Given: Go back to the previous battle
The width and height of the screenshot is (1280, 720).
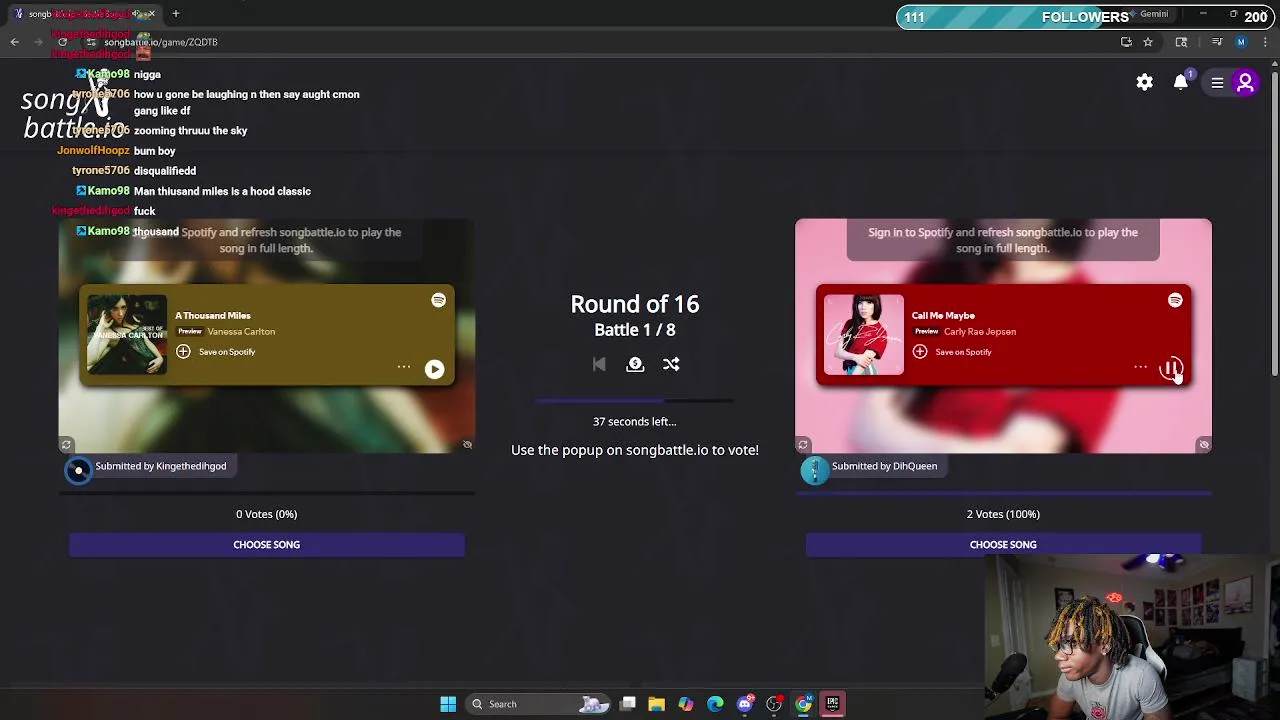Looking at the screenshot, I should point(599,365).
